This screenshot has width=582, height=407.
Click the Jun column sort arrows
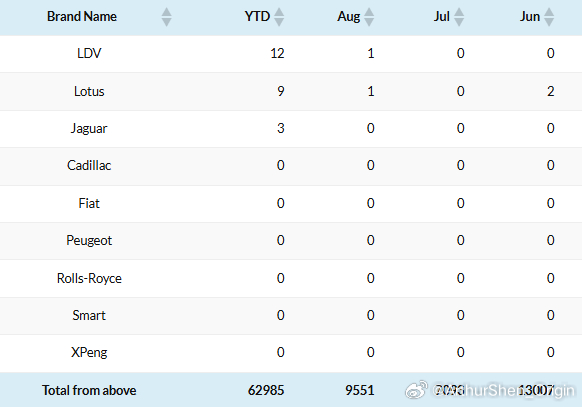pyautogui.click(x=549, y=17)
